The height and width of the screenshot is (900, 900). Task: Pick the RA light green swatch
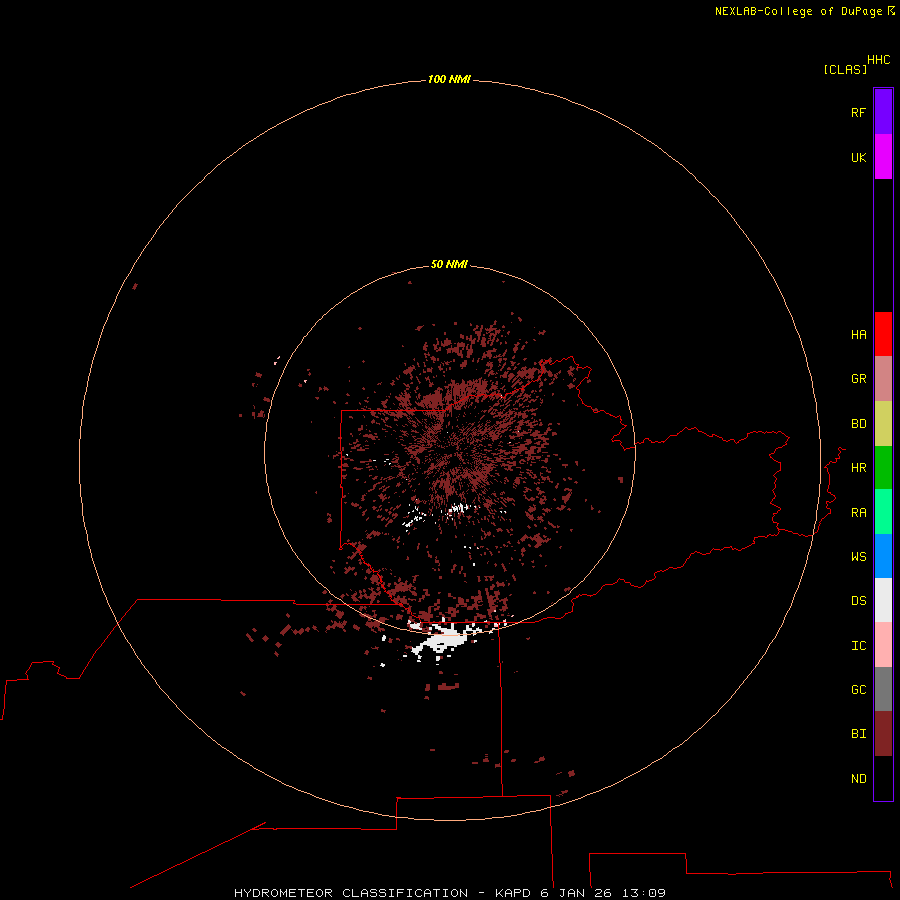click(883, 512)
